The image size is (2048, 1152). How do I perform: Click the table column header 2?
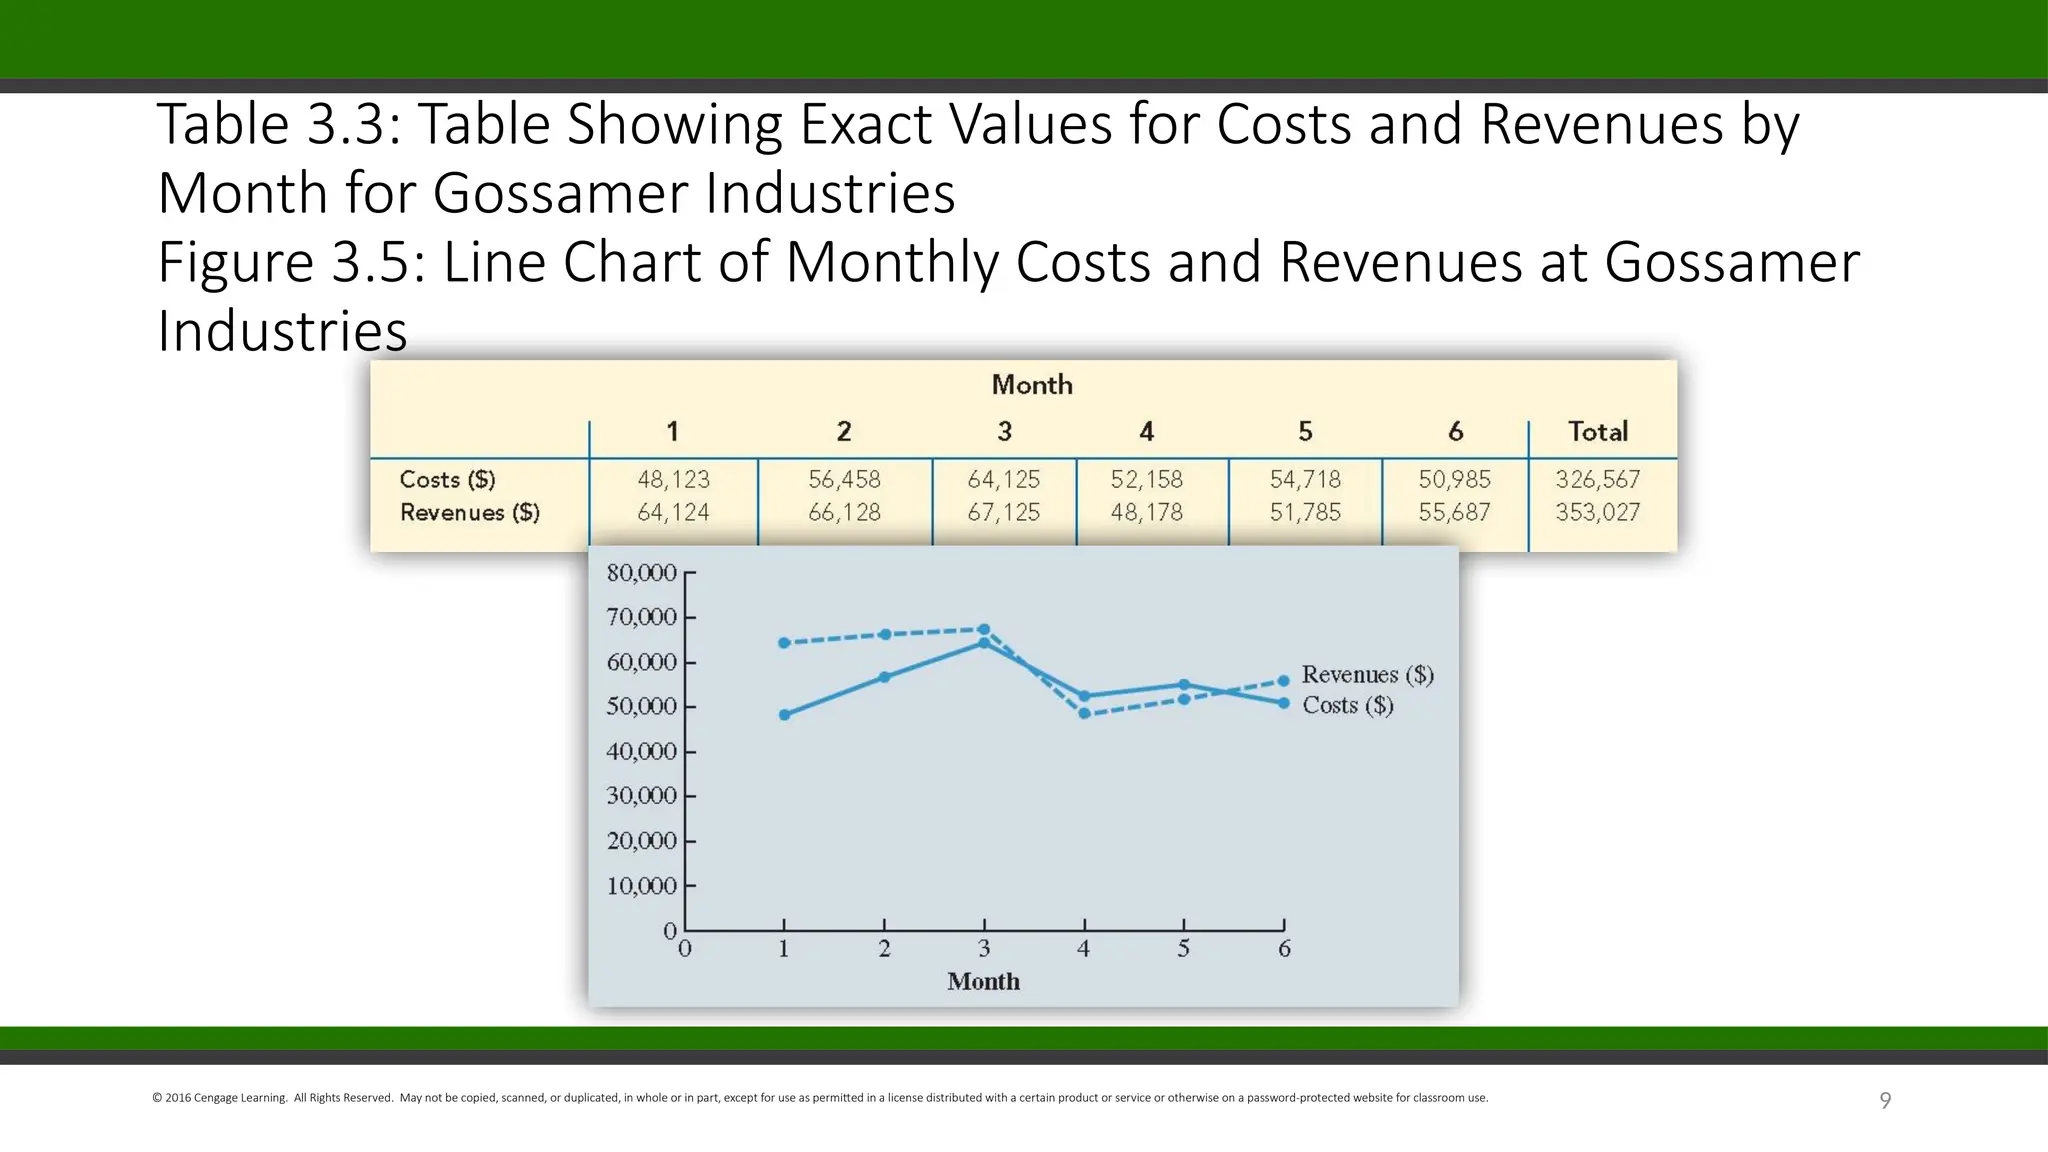pos(844,431)
